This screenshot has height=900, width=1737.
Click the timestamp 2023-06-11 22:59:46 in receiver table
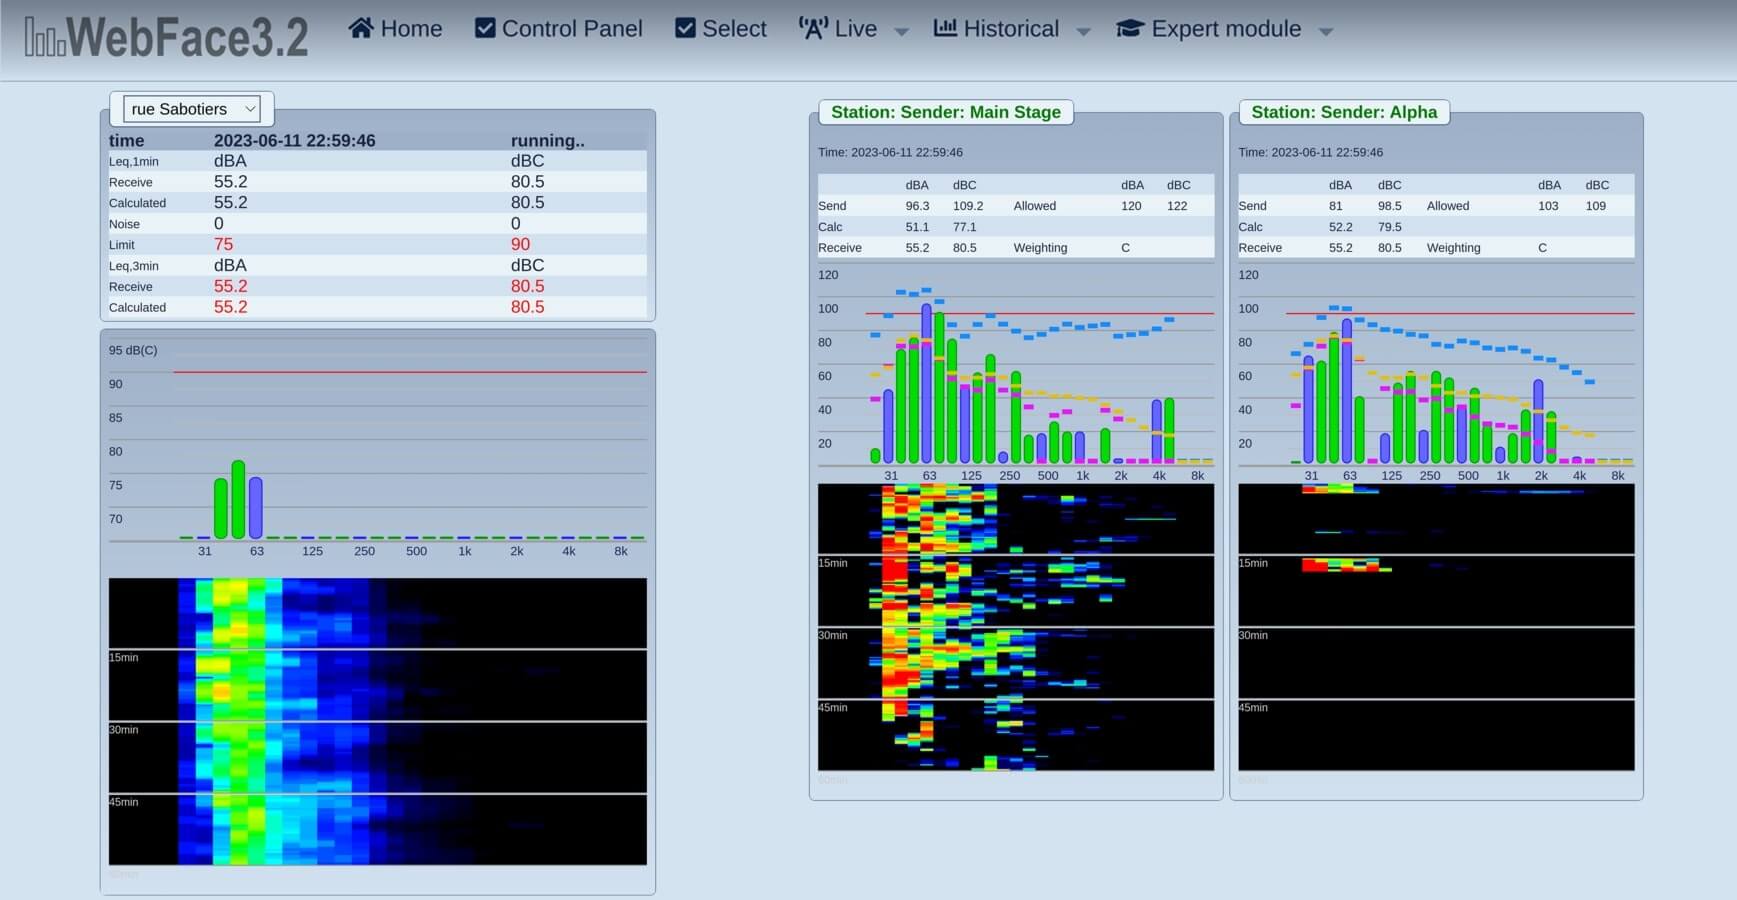294,141
